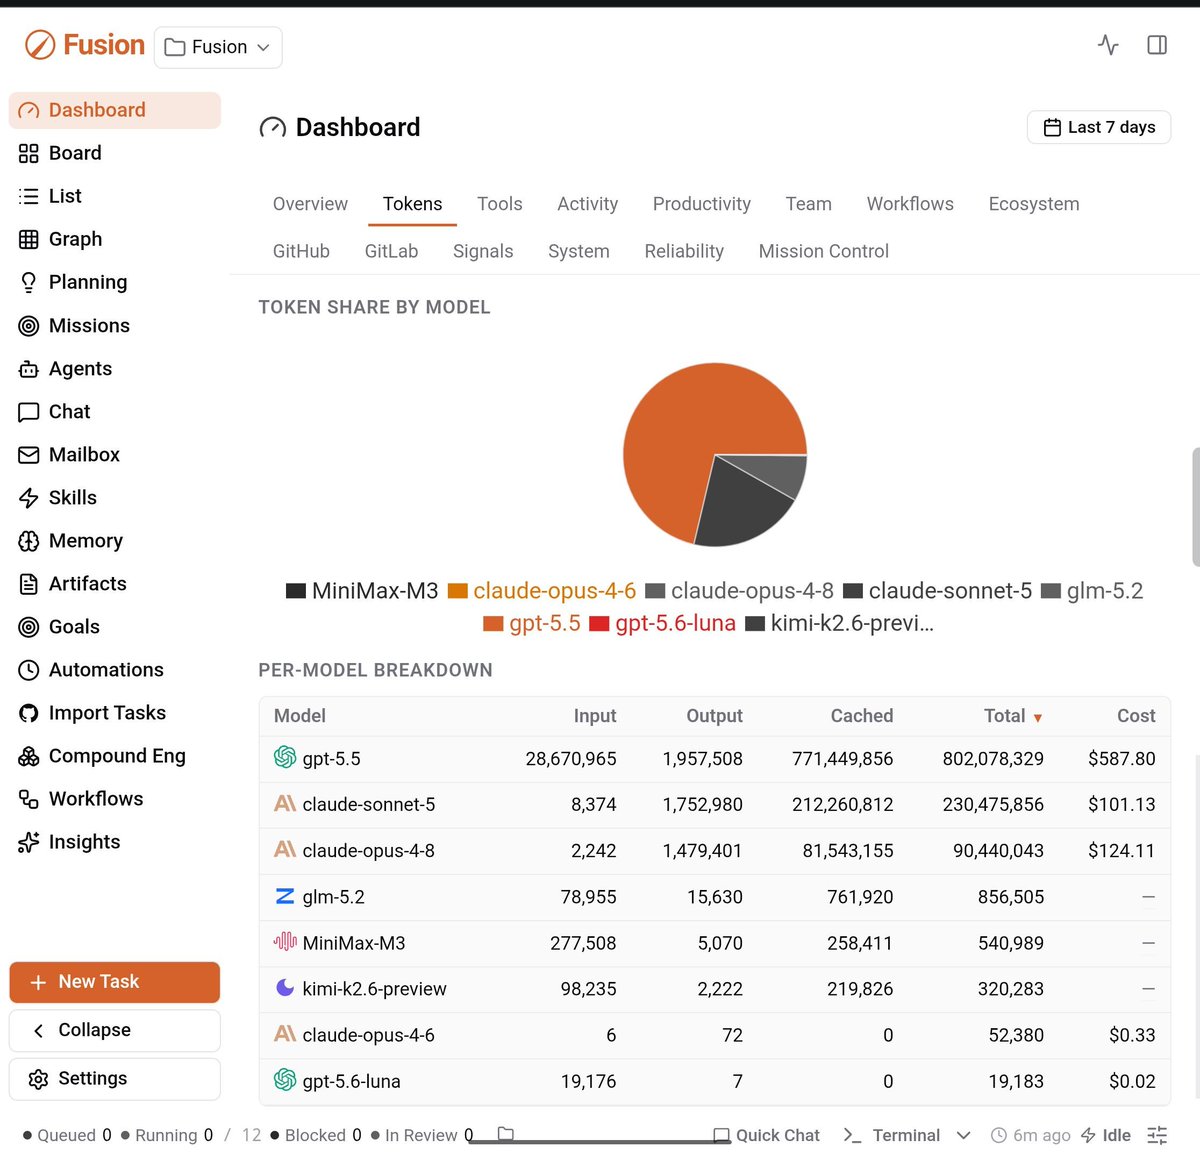Click the folder icon in status bar
Screen dimensions: 1200x1161
(506, 1134)
